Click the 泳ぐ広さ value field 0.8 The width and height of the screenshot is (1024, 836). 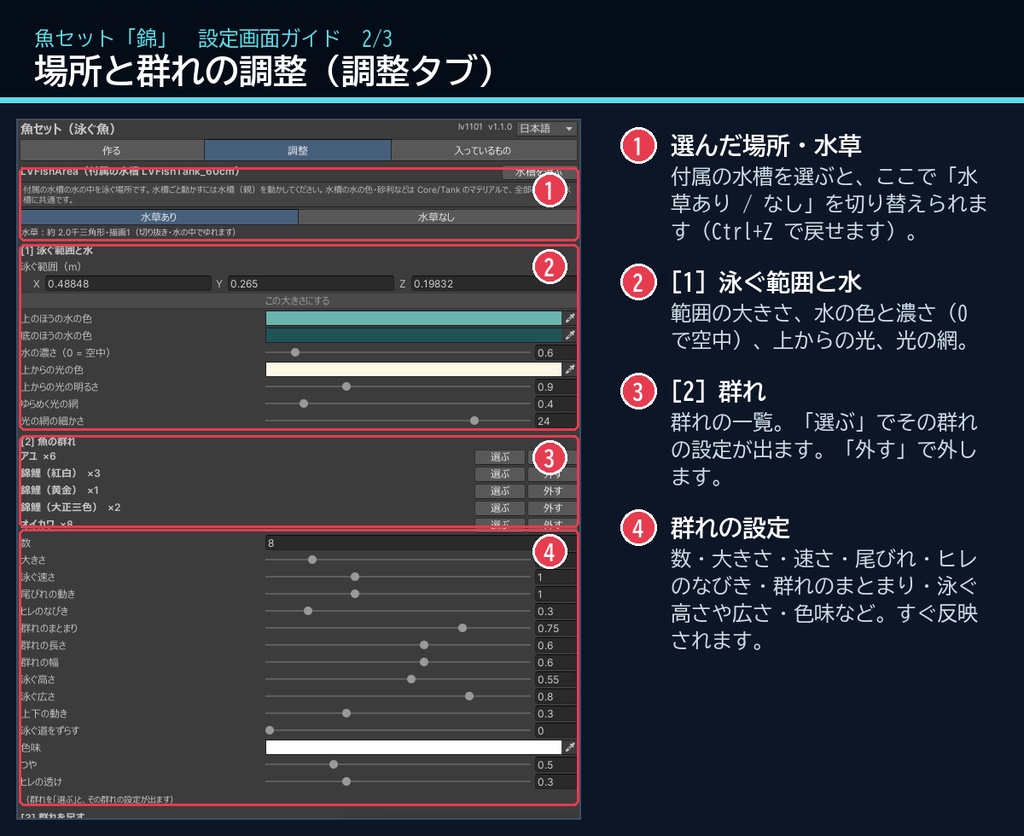[x=555, y=696]
